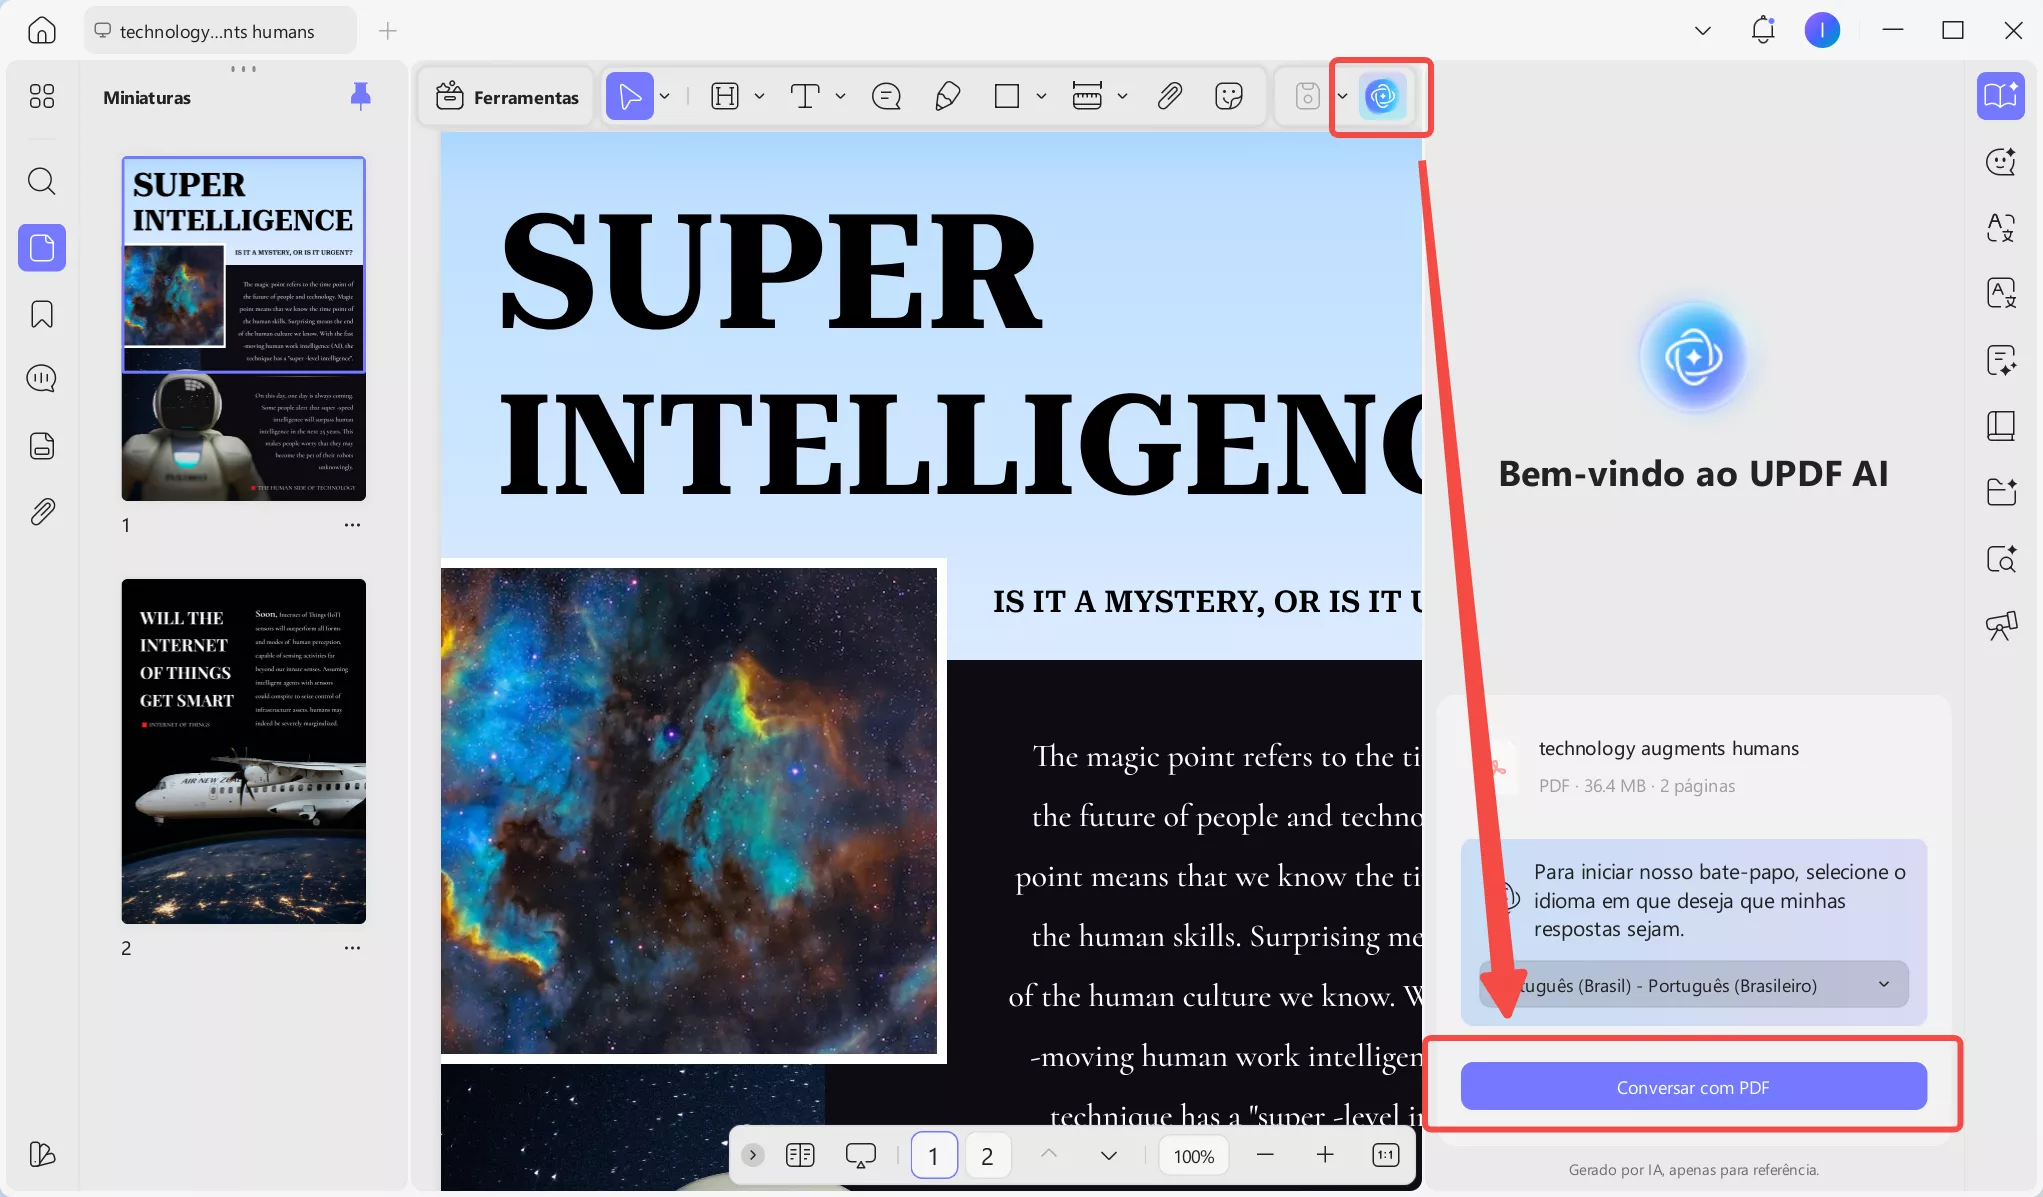The width and height of the screenshot is (2043, 1197).
Task: Switch to the technology...nts humans tab
Action: click(217, 31)
